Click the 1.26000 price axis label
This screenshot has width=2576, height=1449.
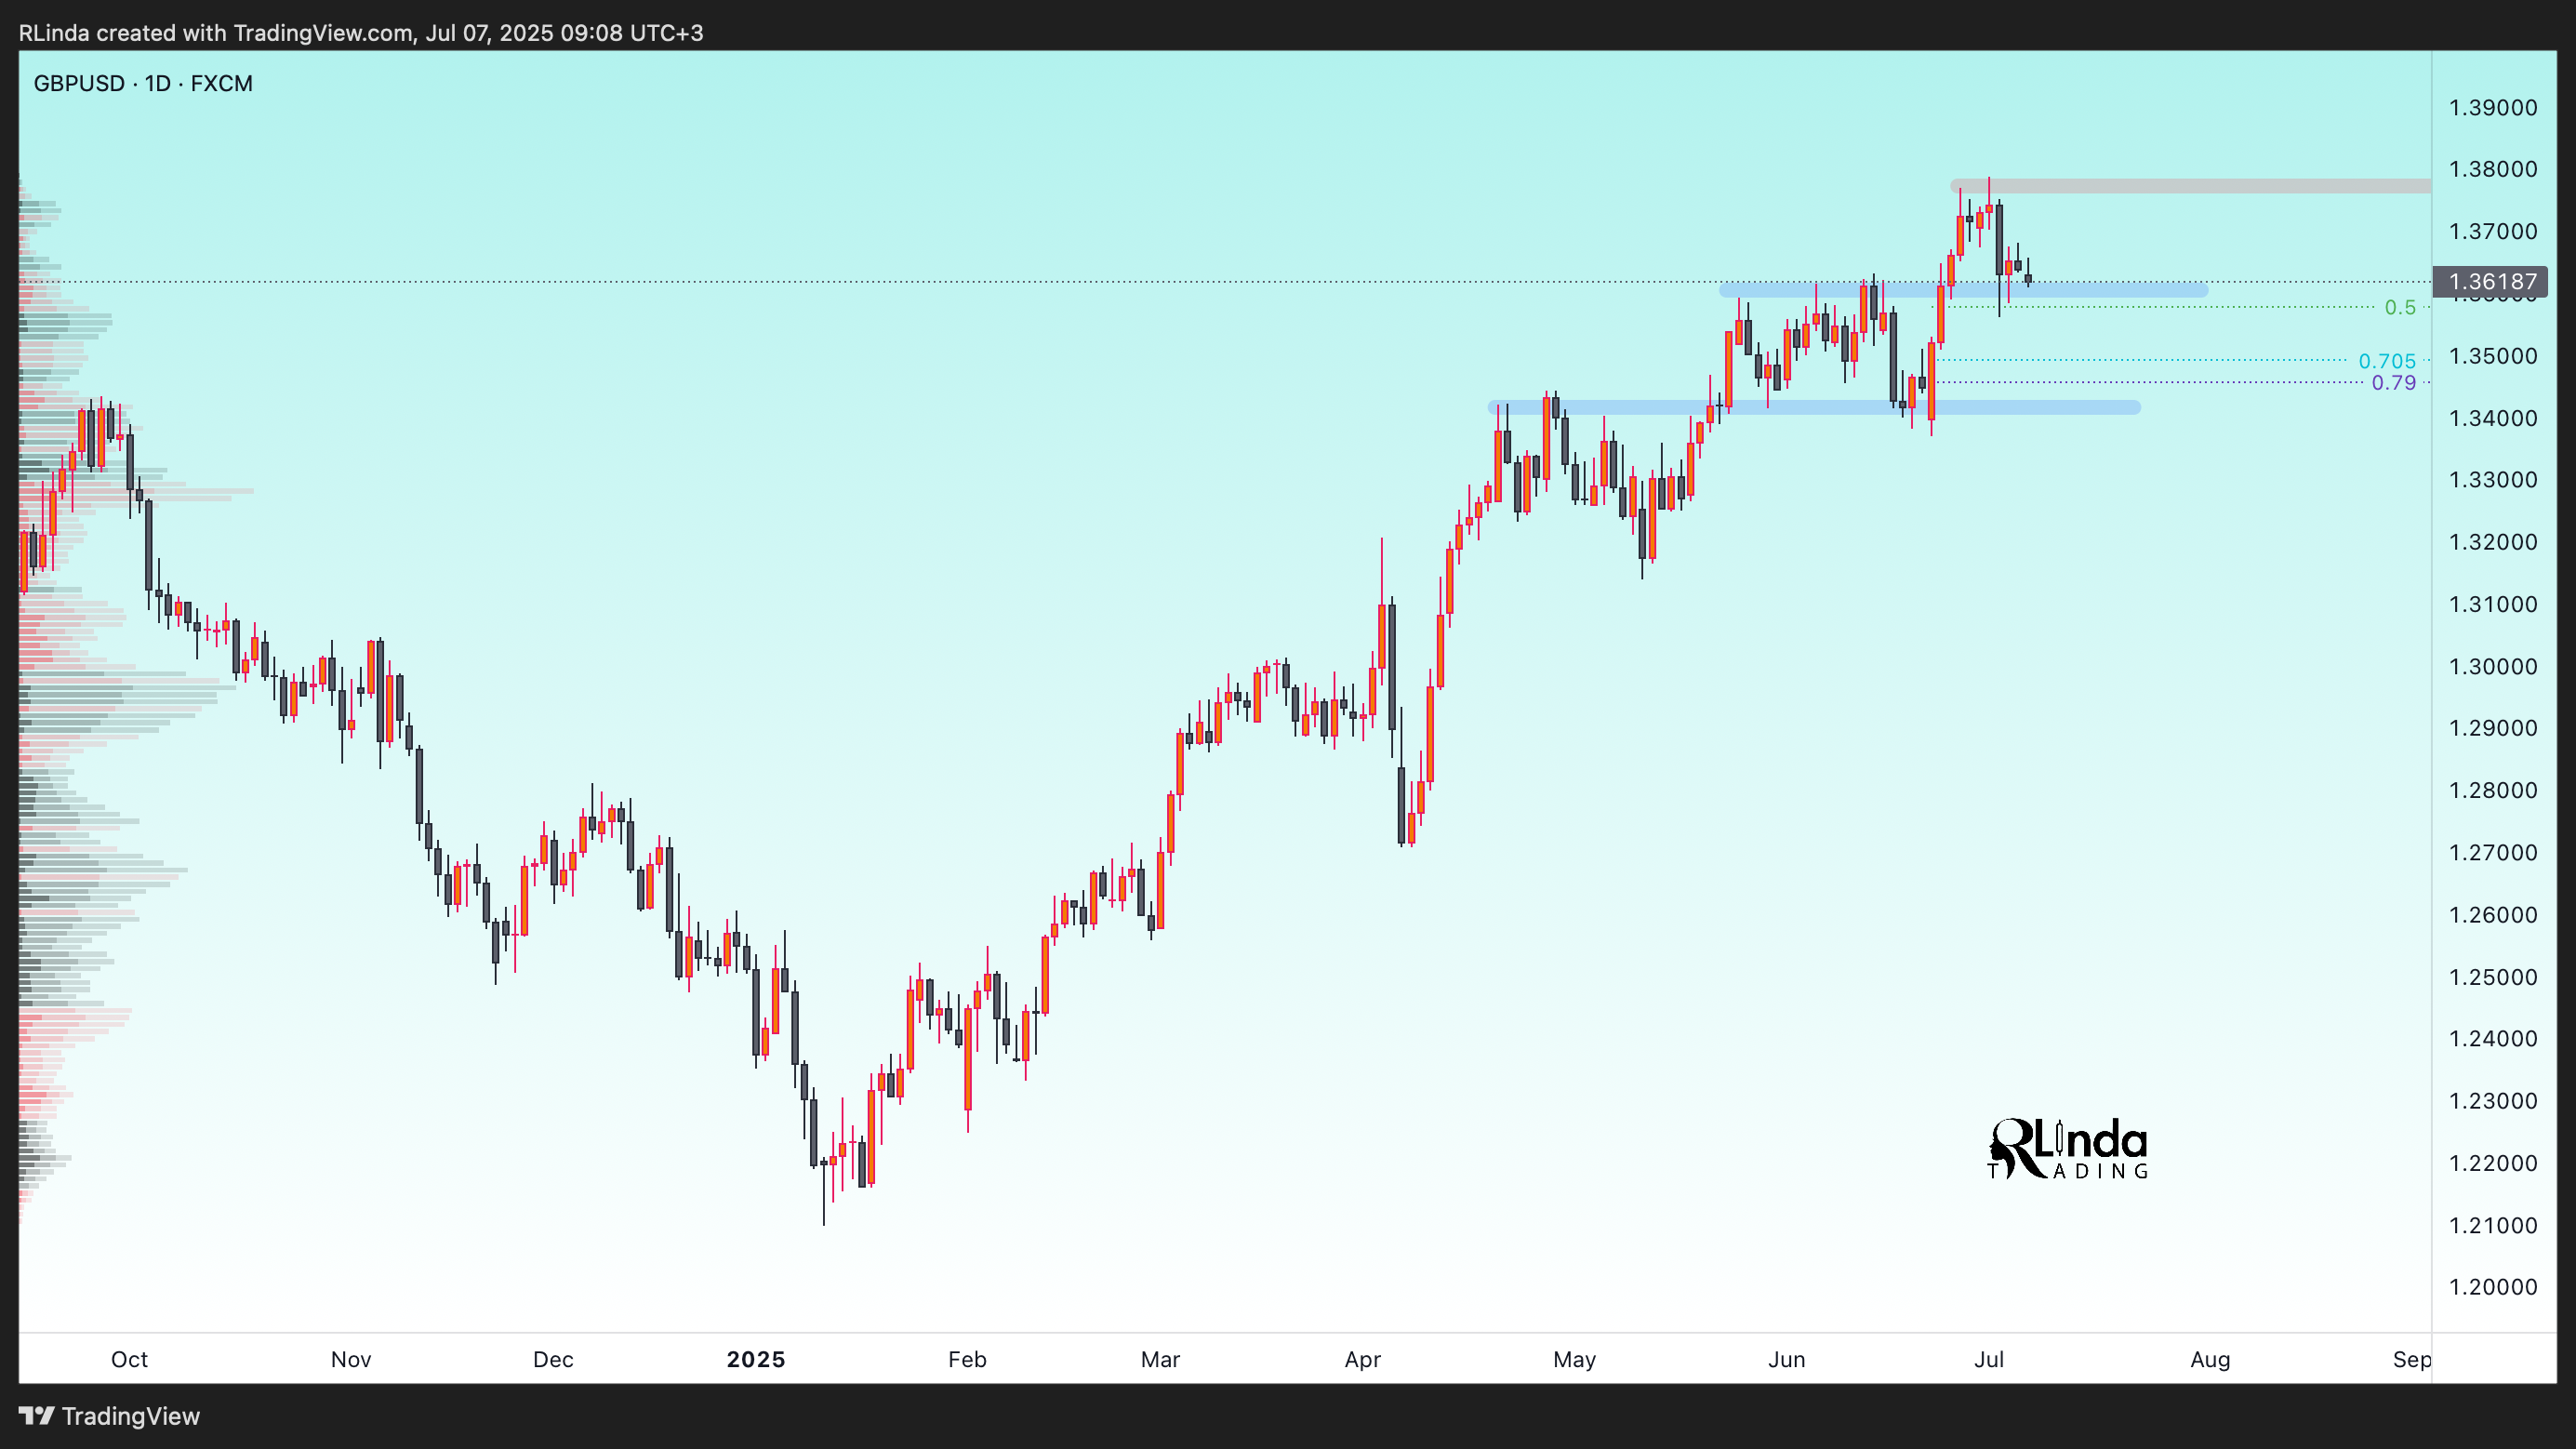[2492, 915]
